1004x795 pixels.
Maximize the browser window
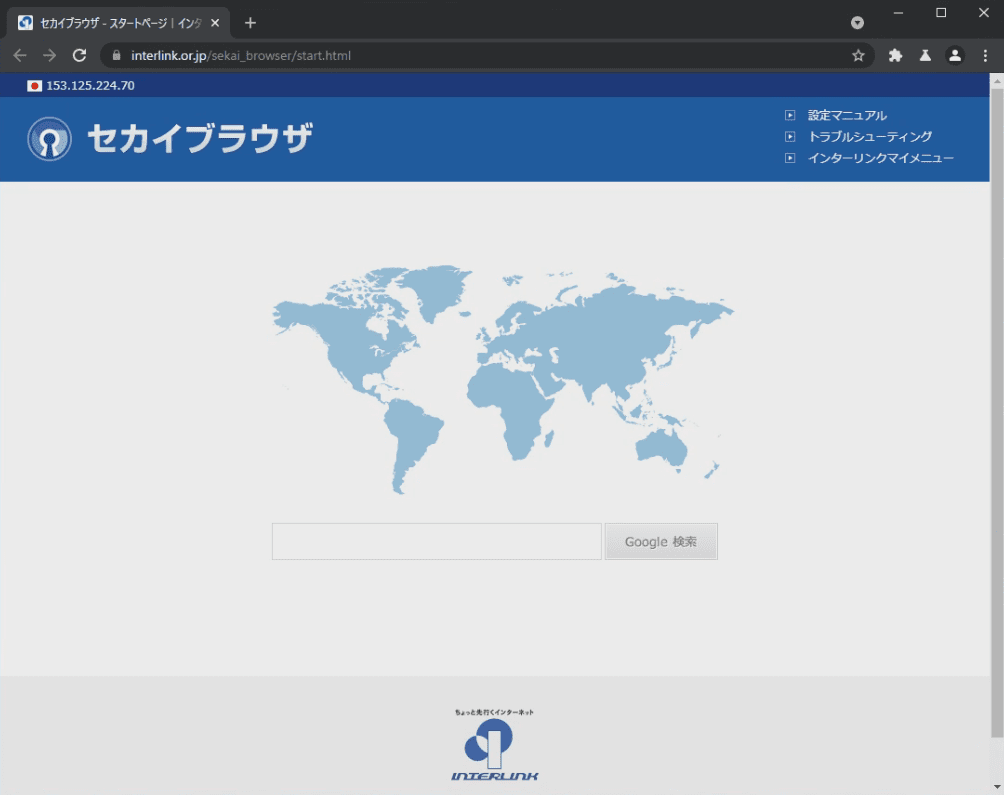pyautogui.click(x=941, y=13)
